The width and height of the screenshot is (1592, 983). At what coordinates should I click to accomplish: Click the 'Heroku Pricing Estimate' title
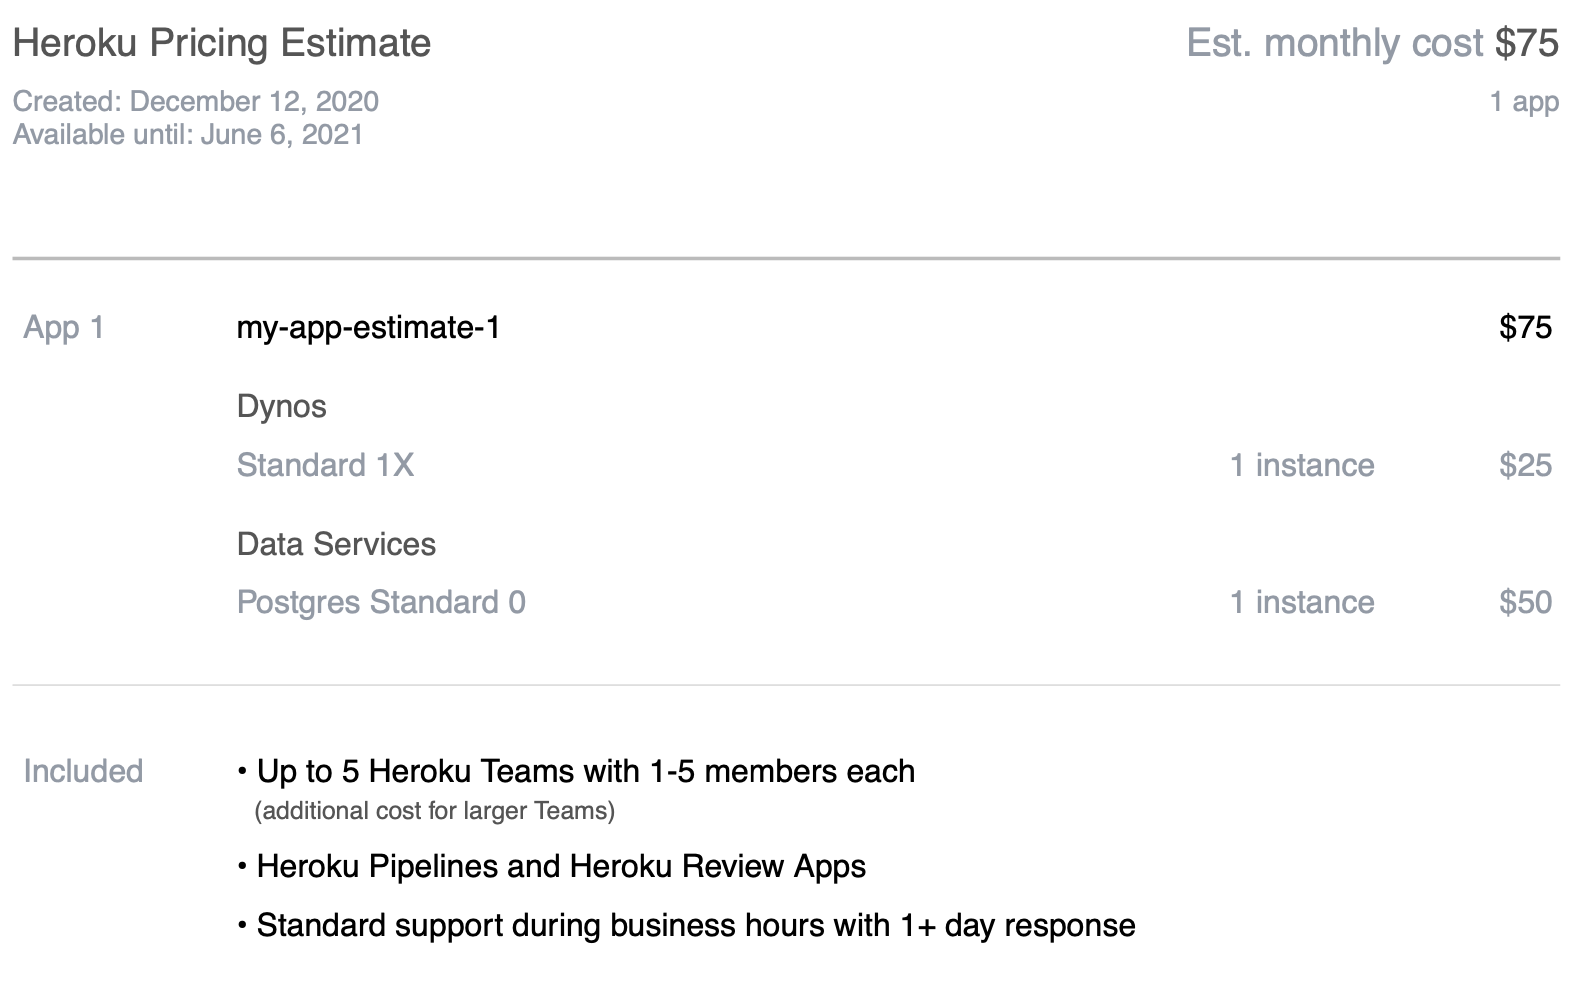coord(222,43)
